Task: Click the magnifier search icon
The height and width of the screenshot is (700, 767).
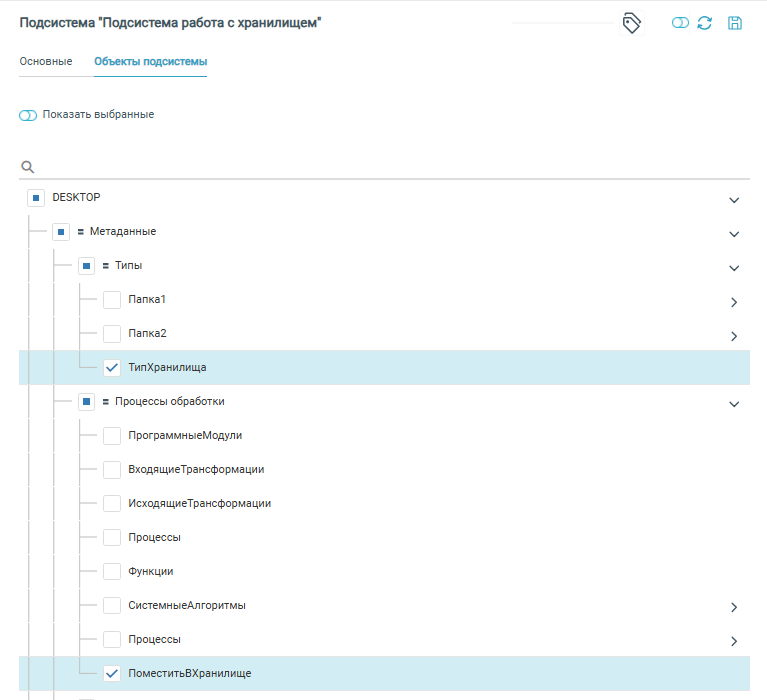Action: click(x=28, y=166)
